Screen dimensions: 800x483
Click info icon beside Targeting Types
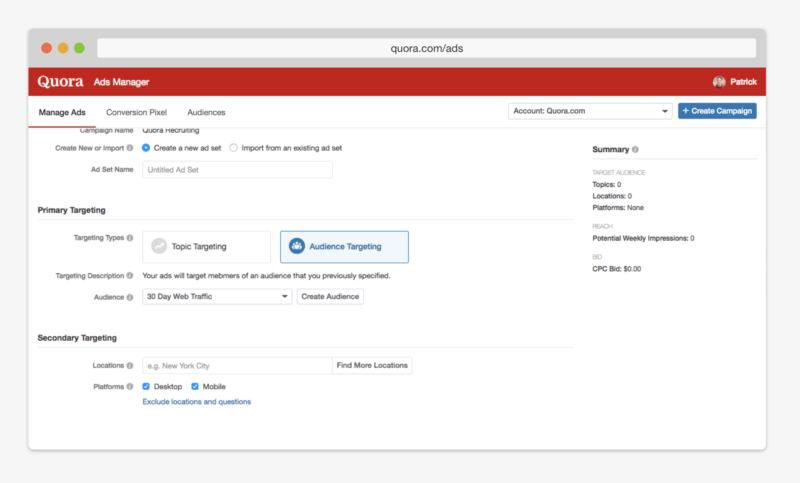click(x=130, y=238)
